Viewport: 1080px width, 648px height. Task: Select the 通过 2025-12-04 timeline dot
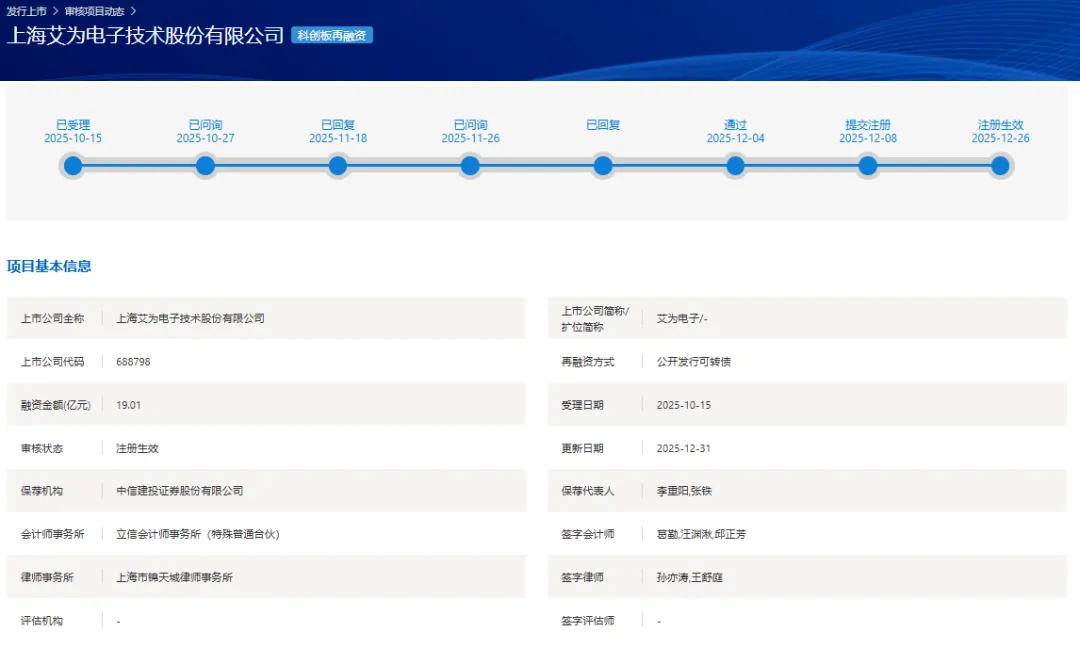(x=736, y=166)
